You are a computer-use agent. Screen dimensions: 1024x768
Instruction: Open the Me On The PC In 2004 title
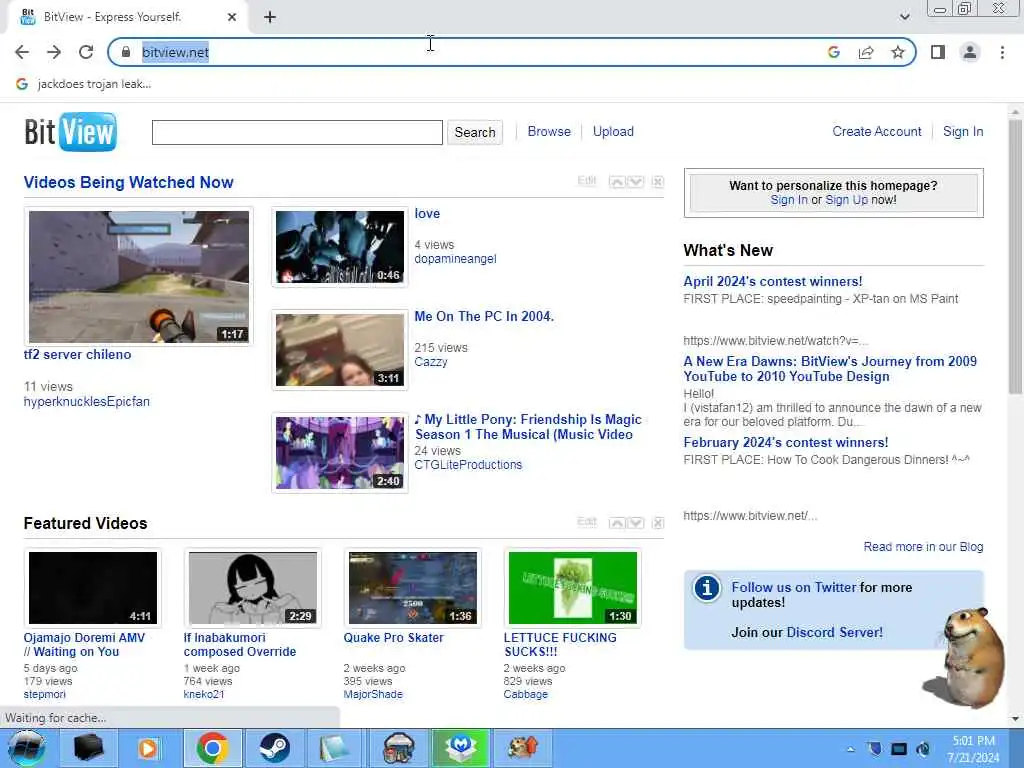point(484,316)
